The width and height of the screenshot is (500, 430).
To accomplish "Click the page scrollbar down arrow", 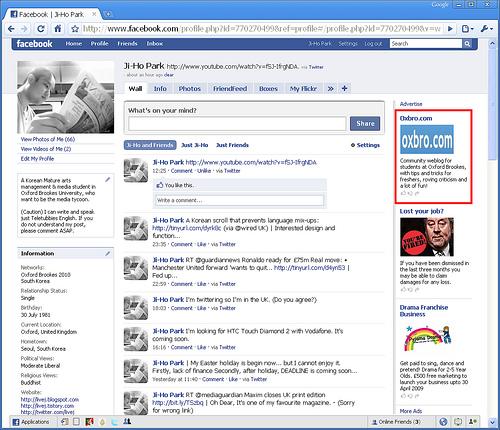I will coord(493,422).
